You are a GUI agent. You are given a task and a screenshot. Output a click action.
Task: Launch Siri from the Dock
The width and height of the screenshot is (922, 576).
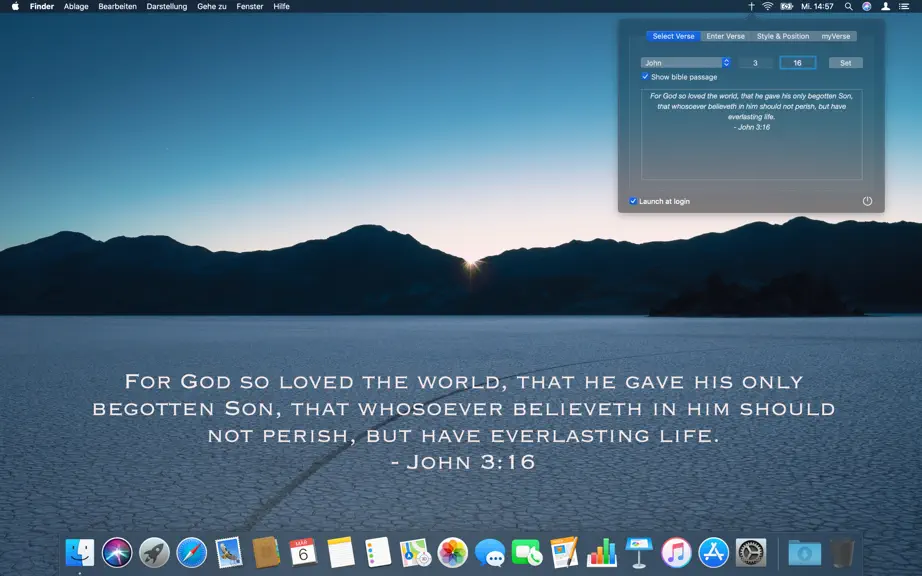click(x=117, y=552)
